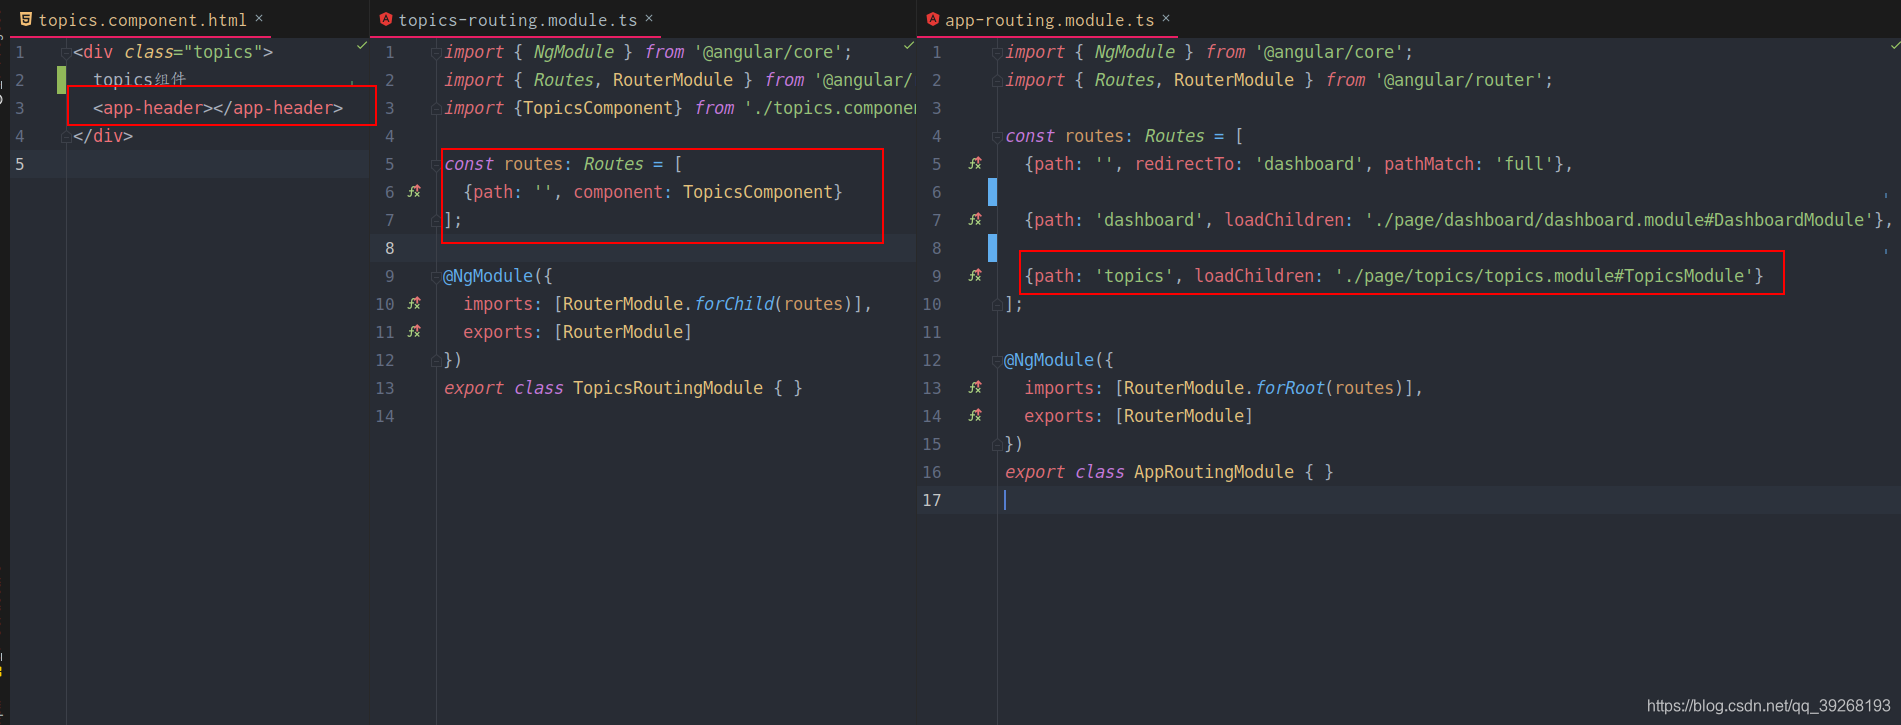Click the './page/dashboard/dashboard.module#DashboardModule' string

[1619, 220]
